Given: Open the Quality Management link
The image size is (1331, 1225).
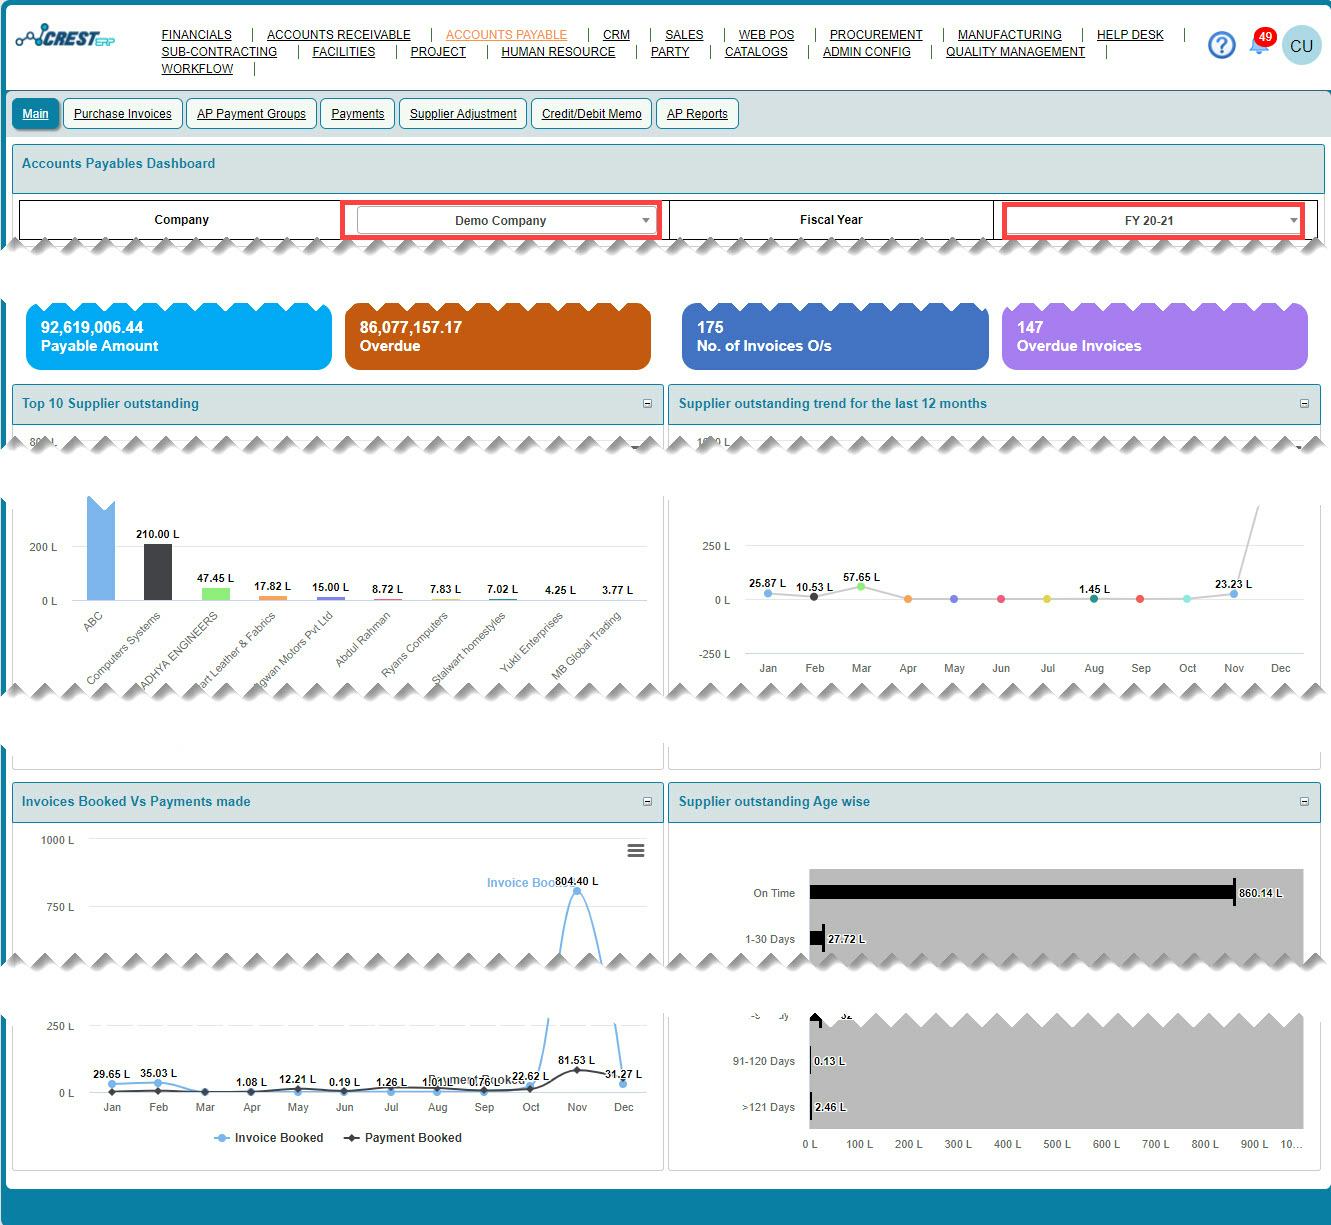Looking at the screenshot, I should (x=1014, y=51).
